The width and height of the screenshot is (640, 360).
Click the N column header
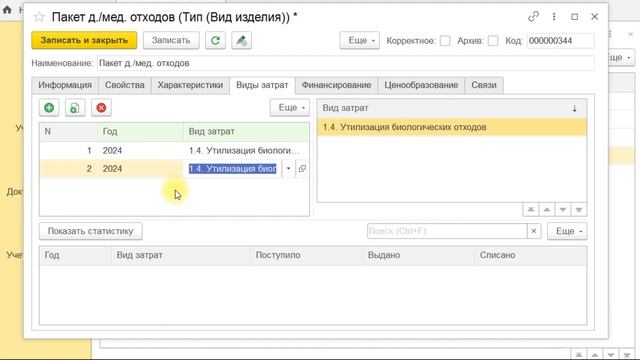tap(69, 131)
